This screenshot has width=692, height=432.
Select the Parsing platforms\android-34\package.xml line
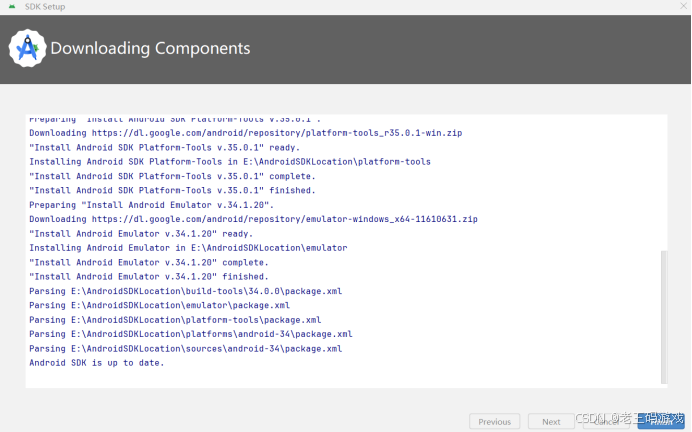191,334
